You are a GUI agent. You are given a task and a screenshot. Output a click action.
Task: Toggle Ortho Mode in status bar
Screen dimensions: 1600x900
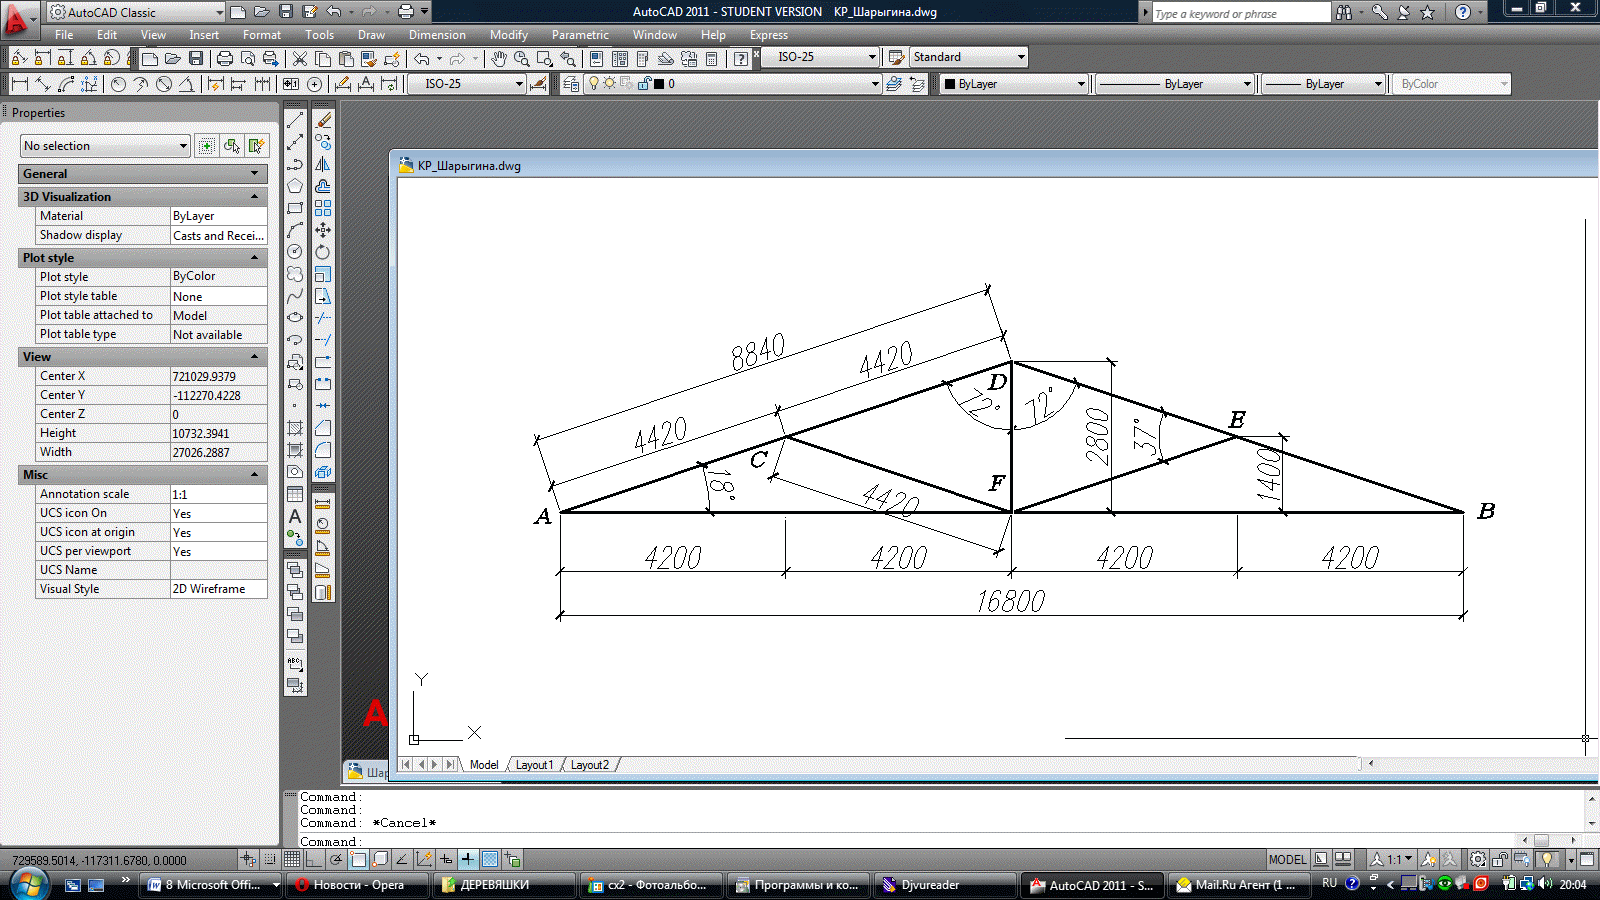pyautogui.click(x=314, y=859)
